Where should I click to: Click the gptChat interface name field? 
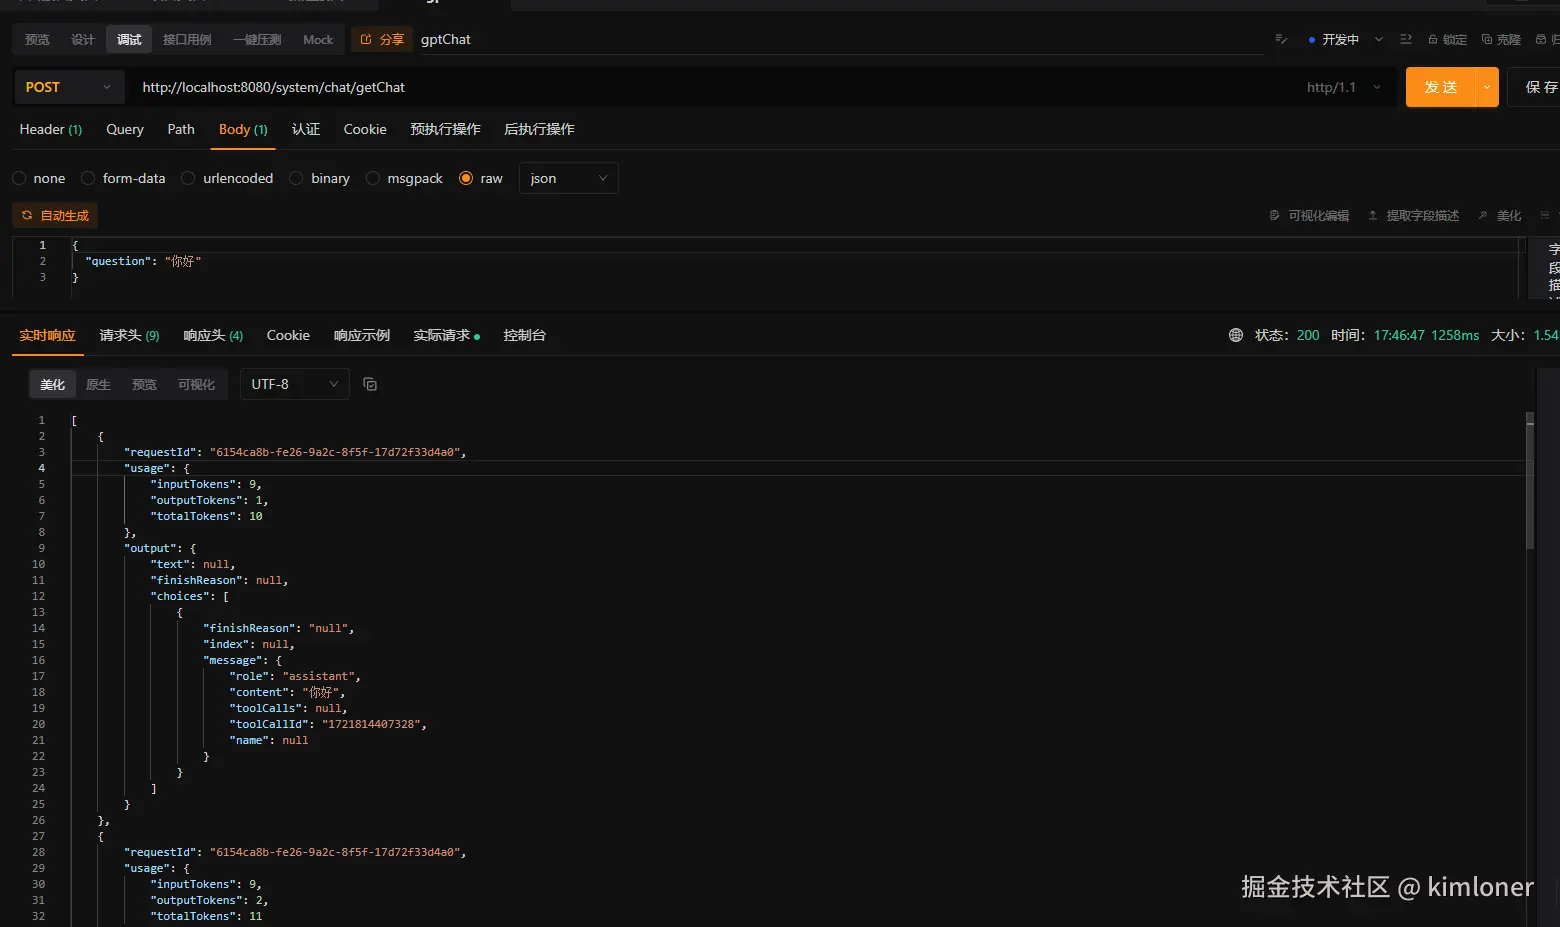pos(840,39)
